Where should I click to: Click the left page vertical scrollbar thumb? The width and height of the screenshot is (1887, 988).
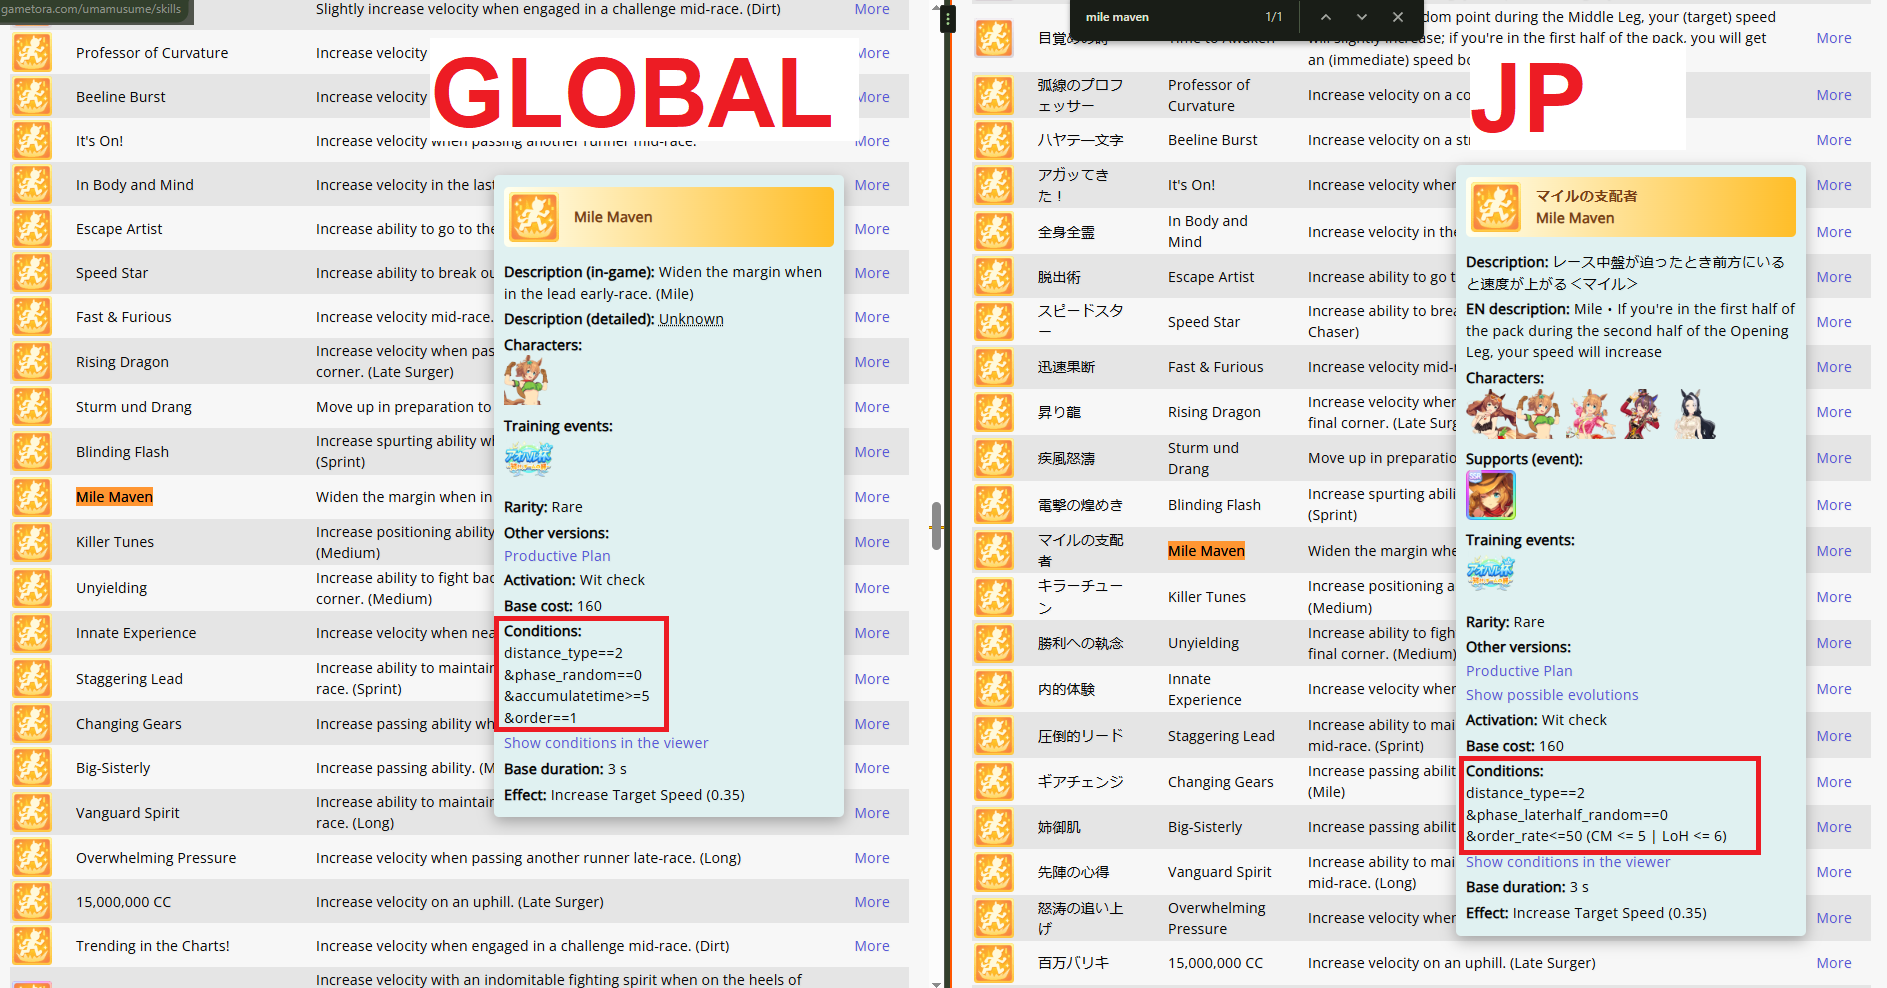point(936,526)
